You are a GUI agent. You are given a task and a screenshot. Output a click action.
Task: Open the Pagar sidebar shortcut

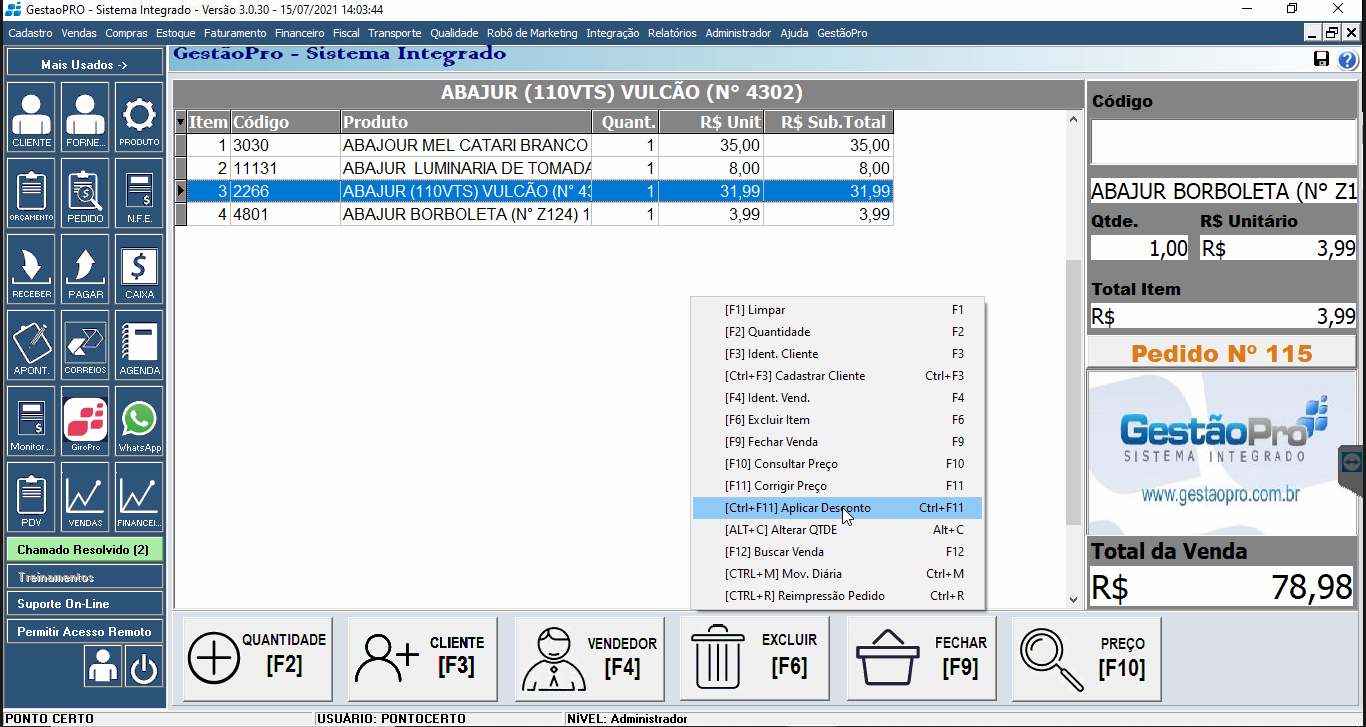(x=85, y=269)
